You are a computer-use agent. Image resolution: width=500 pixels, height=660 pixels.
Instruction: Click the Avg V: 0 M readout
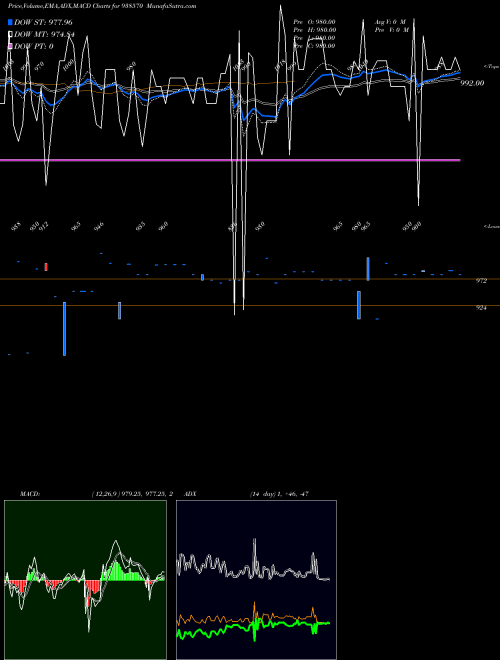pos(391,22)
